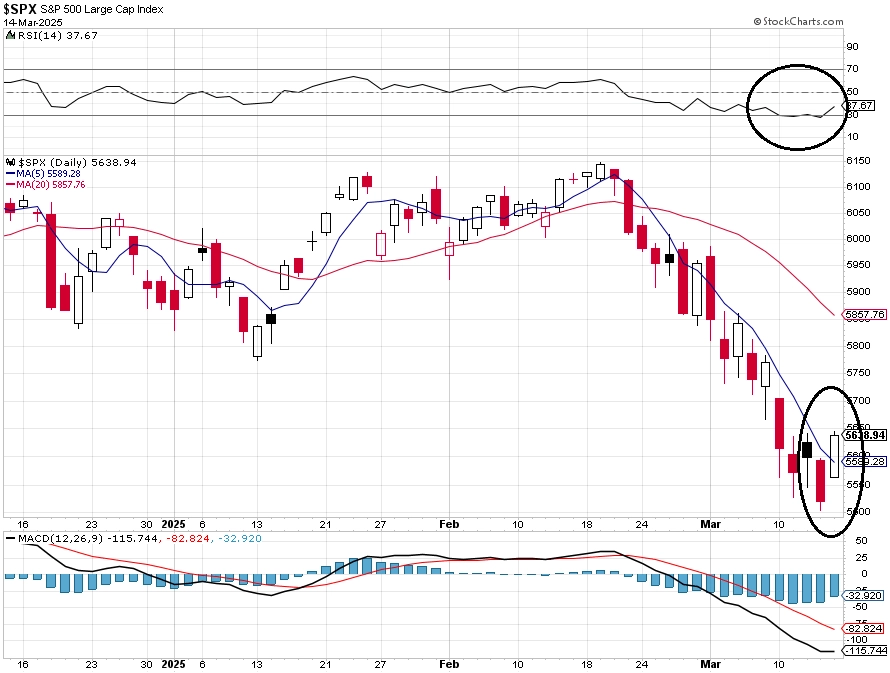Viewport: 890px width, 673px height.
Task: Click the Feb label on price axis
Action: point(448,524)
